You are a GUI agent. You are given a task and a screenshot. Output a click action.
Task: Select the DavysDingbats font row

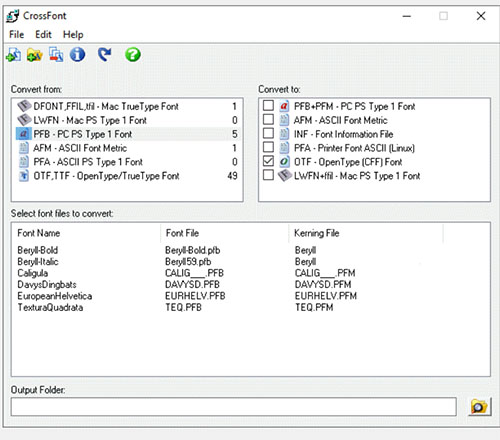[47, 284]
